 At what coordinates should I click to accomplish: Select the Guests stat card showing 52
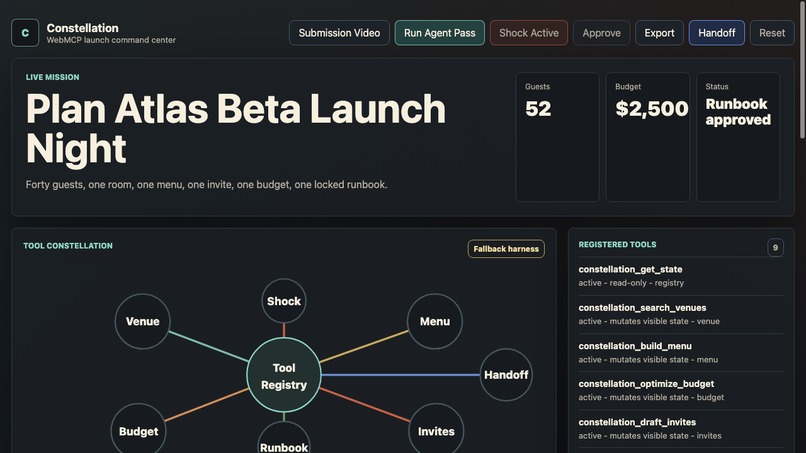(x=557, y=137)
